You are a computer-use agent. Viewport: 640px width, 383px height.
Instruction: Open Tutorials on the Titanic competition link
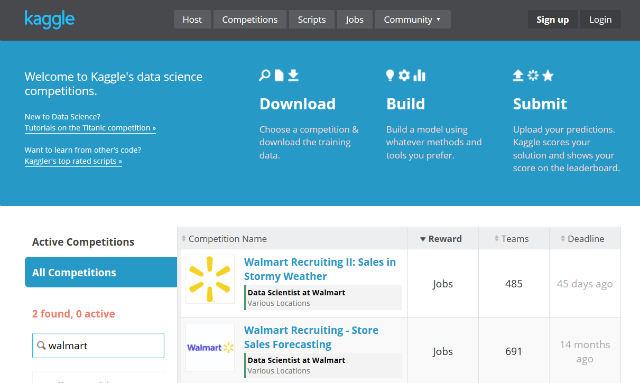(x=90, y=128)
